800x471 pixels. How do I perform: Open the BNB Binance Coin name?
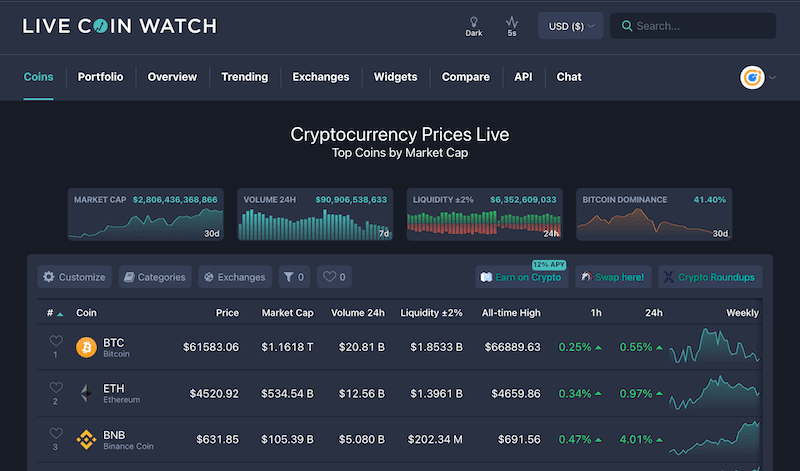pyautogui.click(x=128, y=440)
